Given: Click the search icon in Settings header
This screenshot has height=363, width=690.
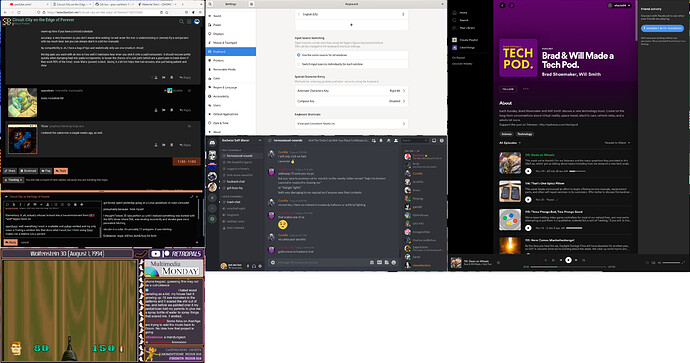Looking at the screenshot, I should [210, 4].
